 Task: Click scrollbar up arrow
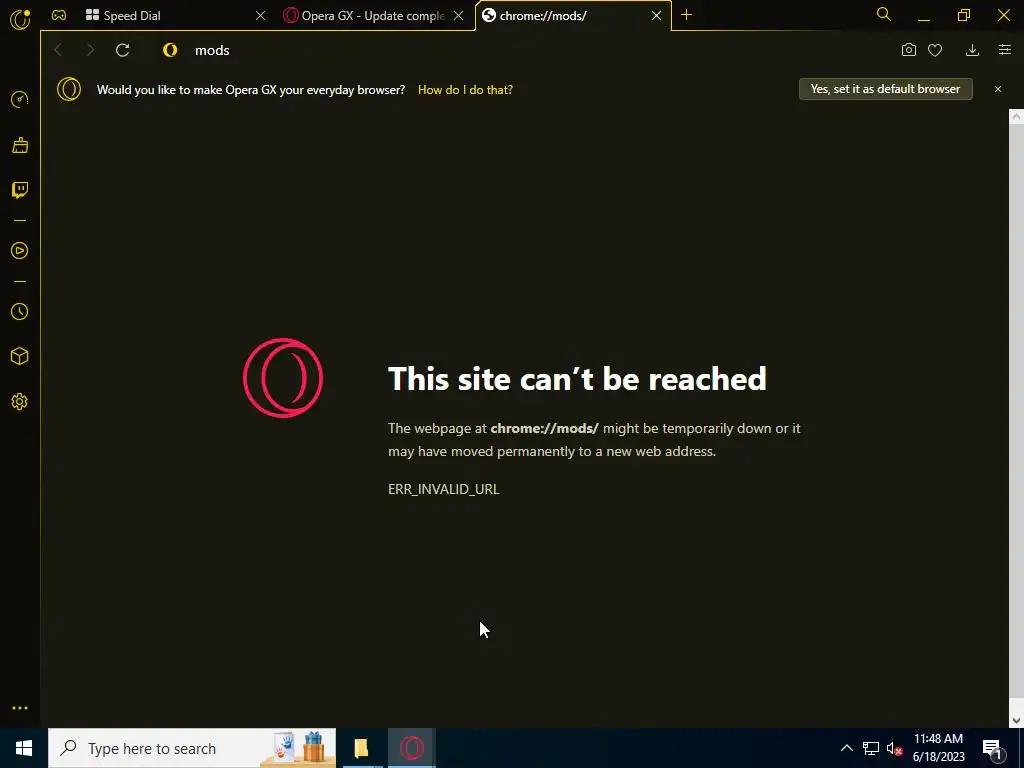coord(1016,116)
